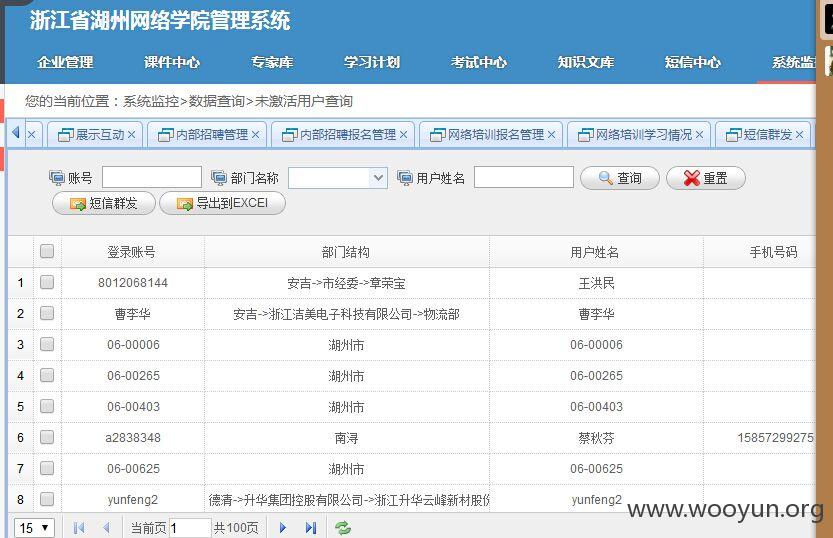
Task: Click the window icon on 内部招聘管理 tab
Action: click(166, 135)
